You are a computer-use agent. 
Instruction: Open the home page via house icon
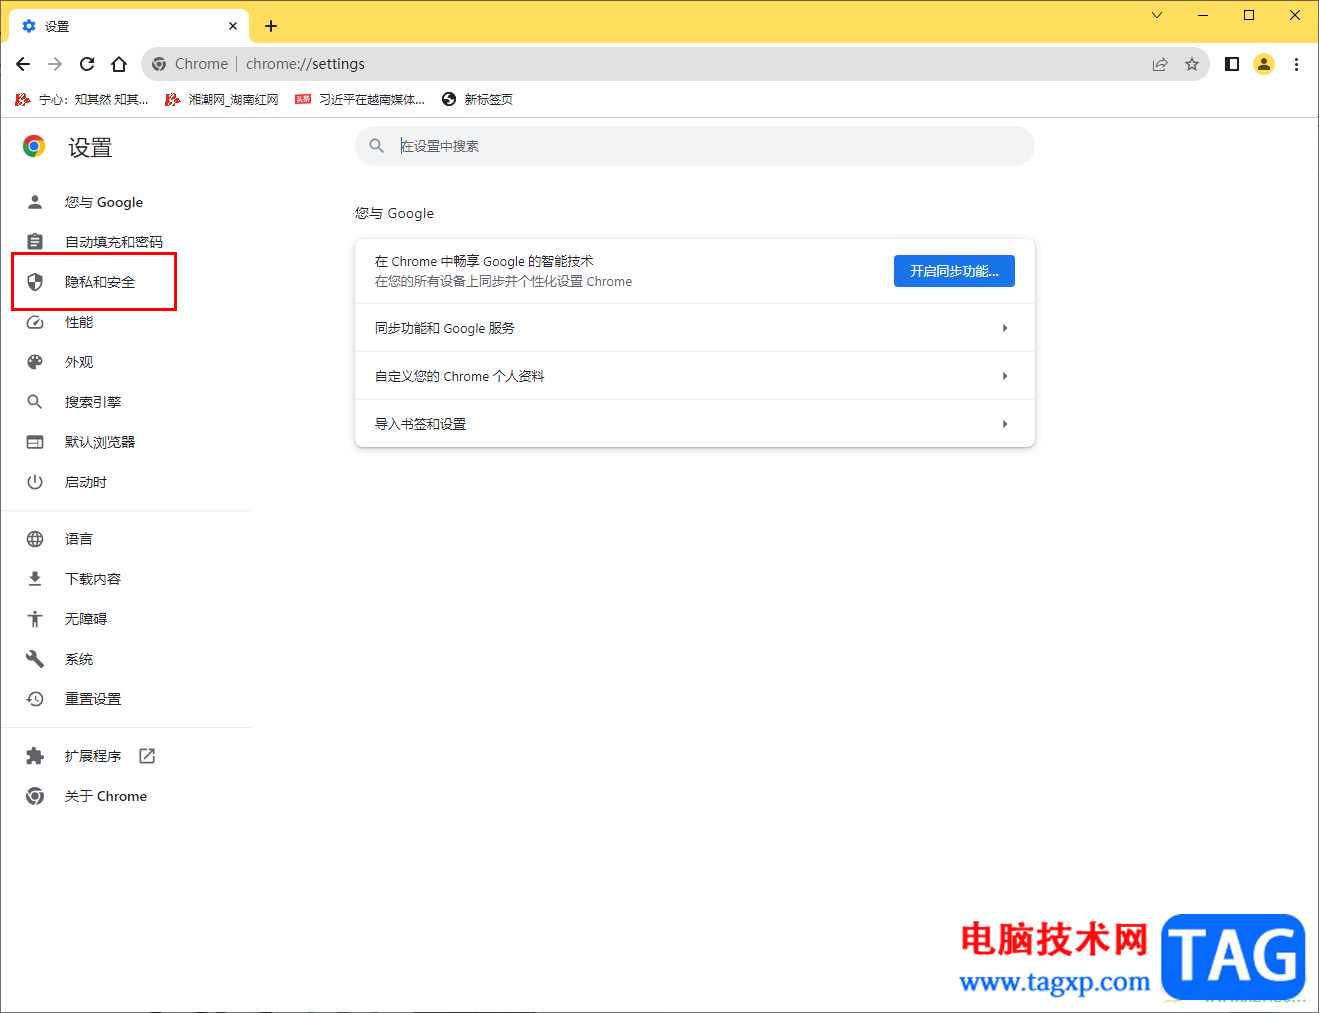point(119,64)
